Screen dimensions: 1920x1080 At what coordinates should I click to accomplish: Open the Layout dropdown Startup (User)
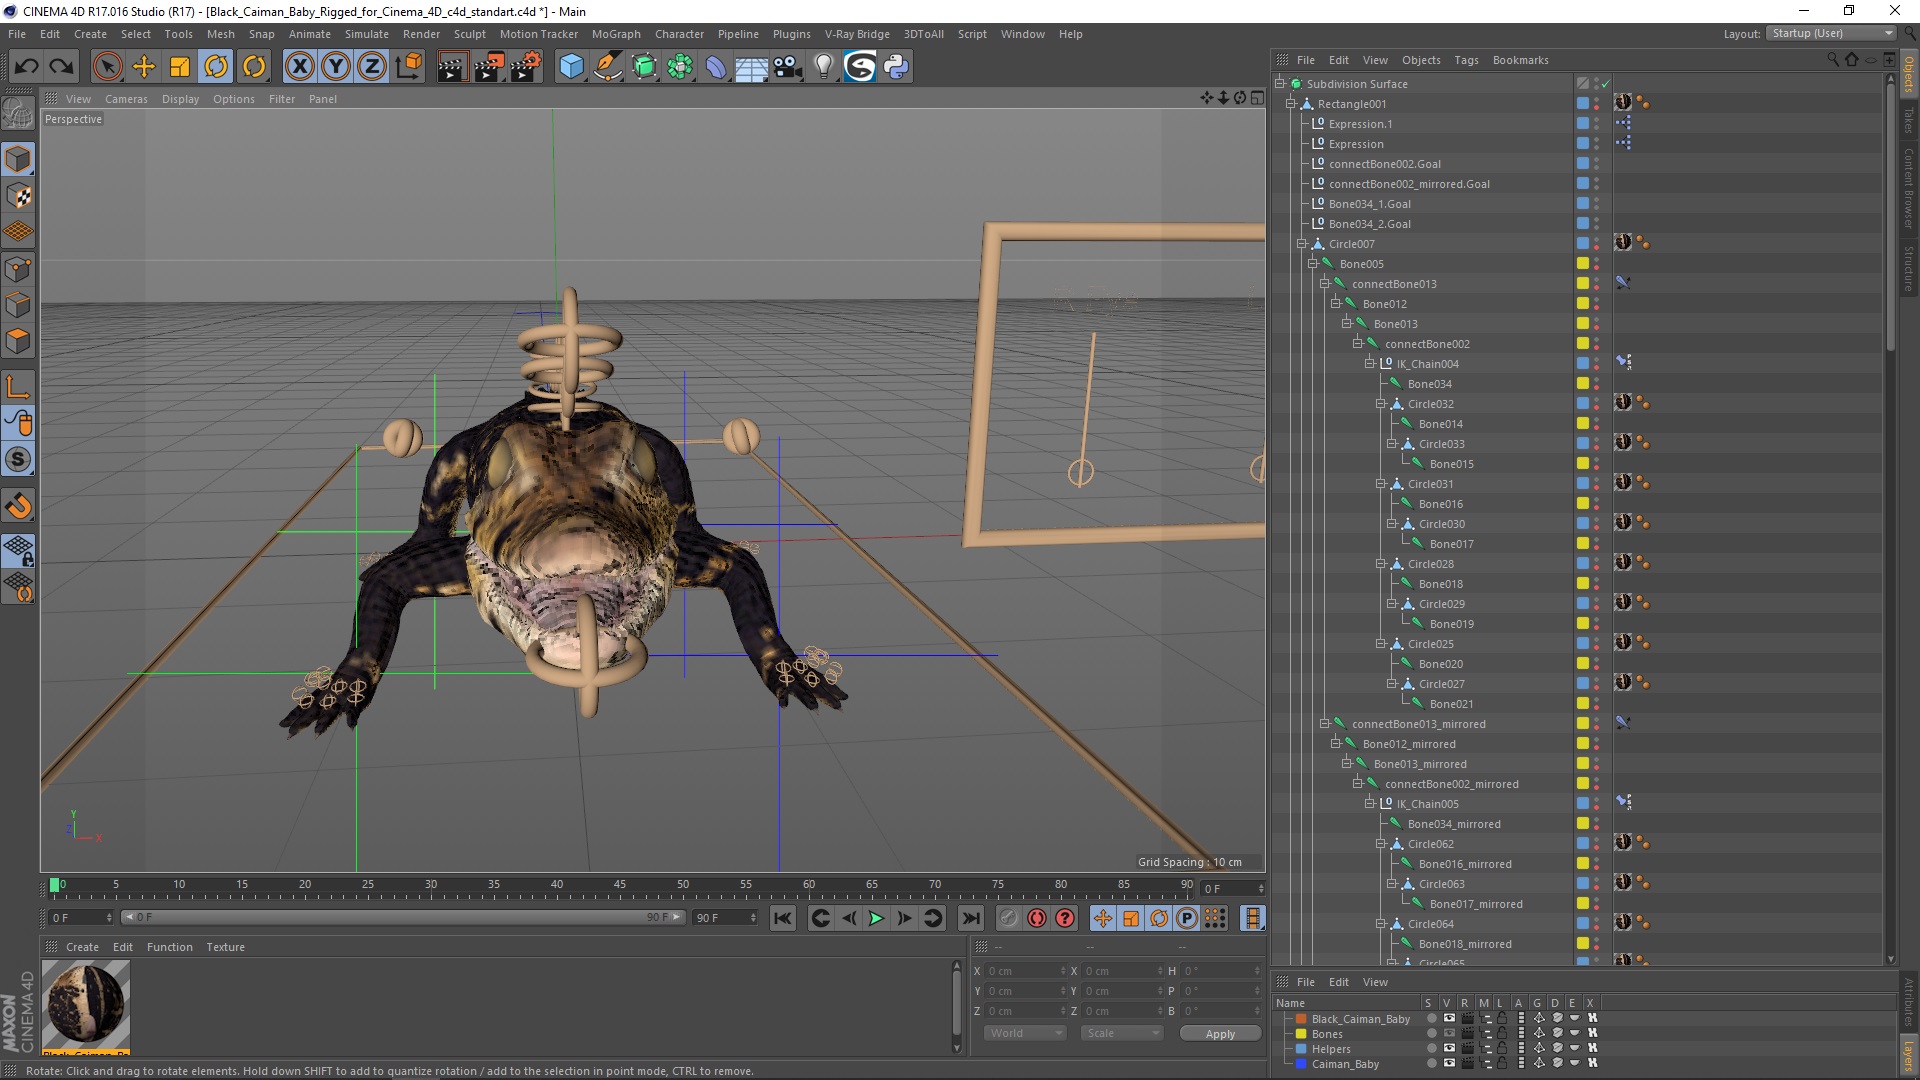pos(1830,33)
